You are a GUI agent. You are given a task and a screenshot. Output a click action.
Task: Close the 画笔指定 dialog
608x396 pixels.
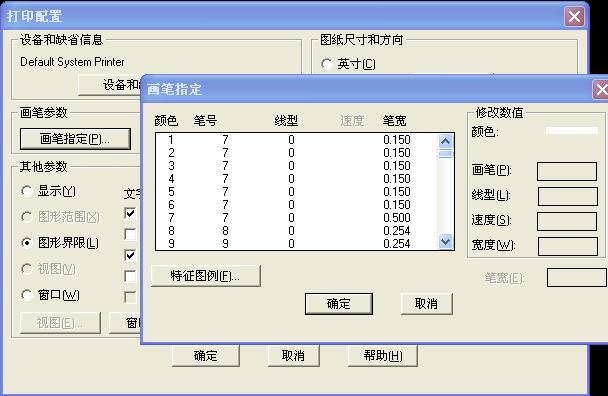pyautogui.click(x=601, y=90)
